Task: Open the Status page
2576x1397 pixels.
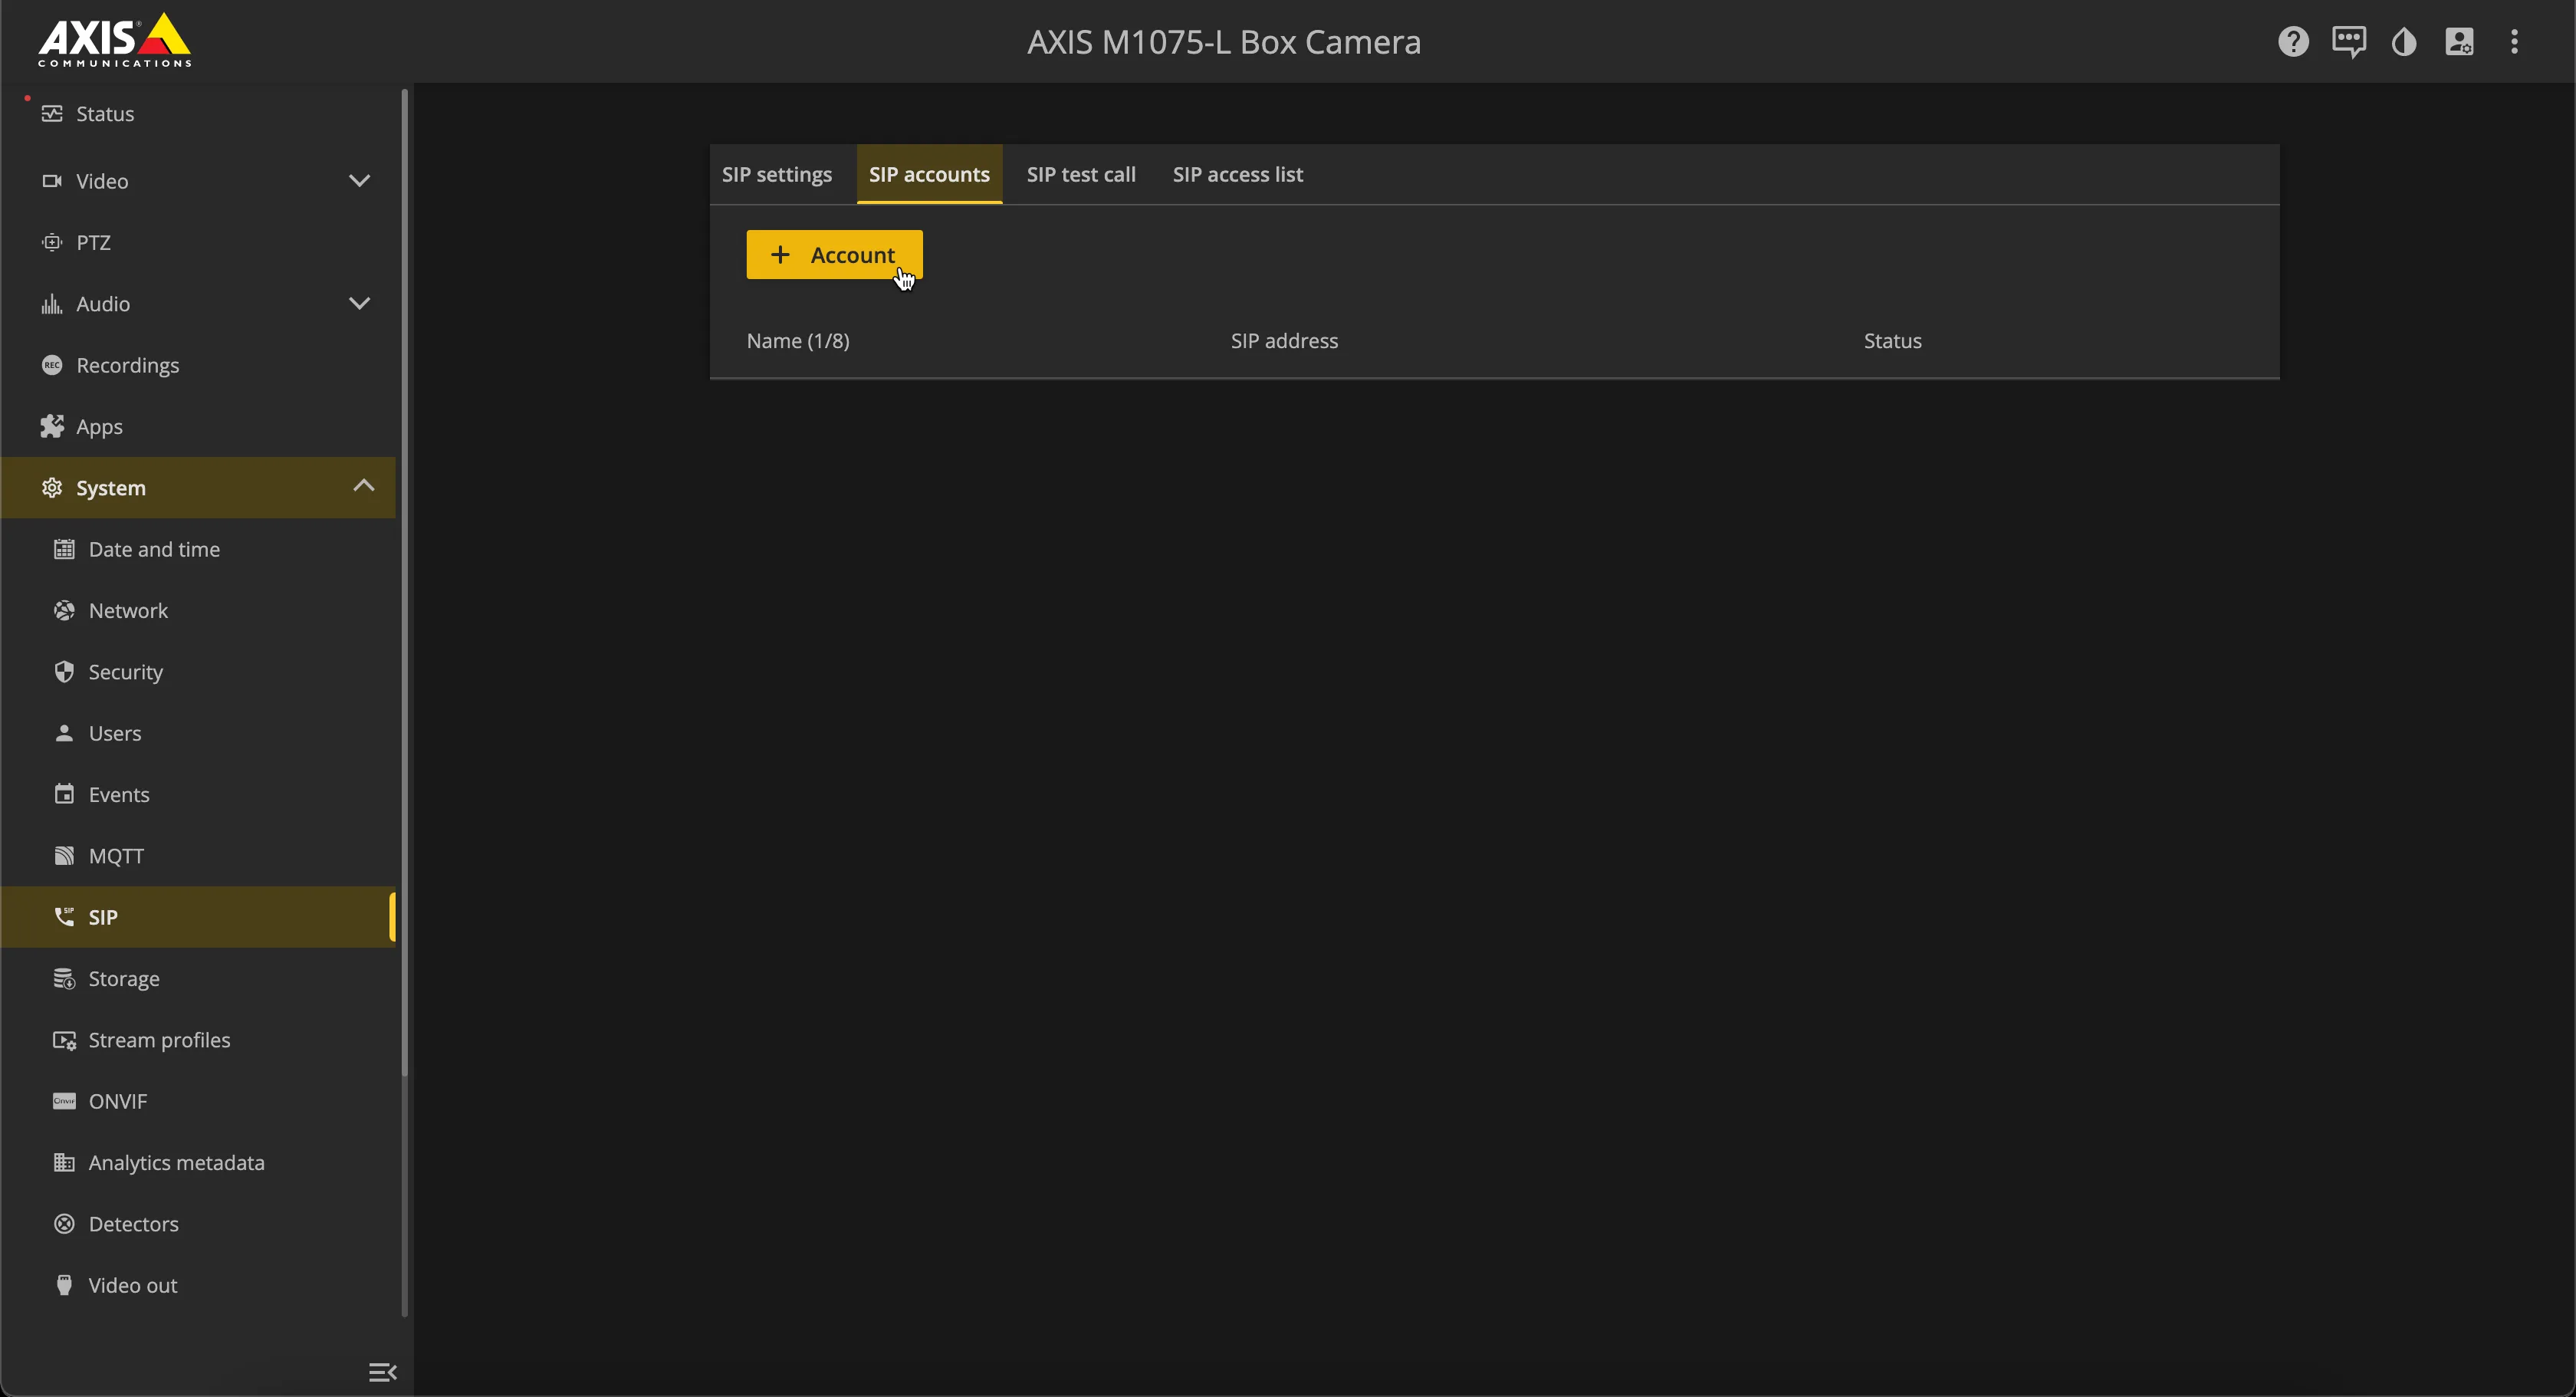Action: point(198,114)
